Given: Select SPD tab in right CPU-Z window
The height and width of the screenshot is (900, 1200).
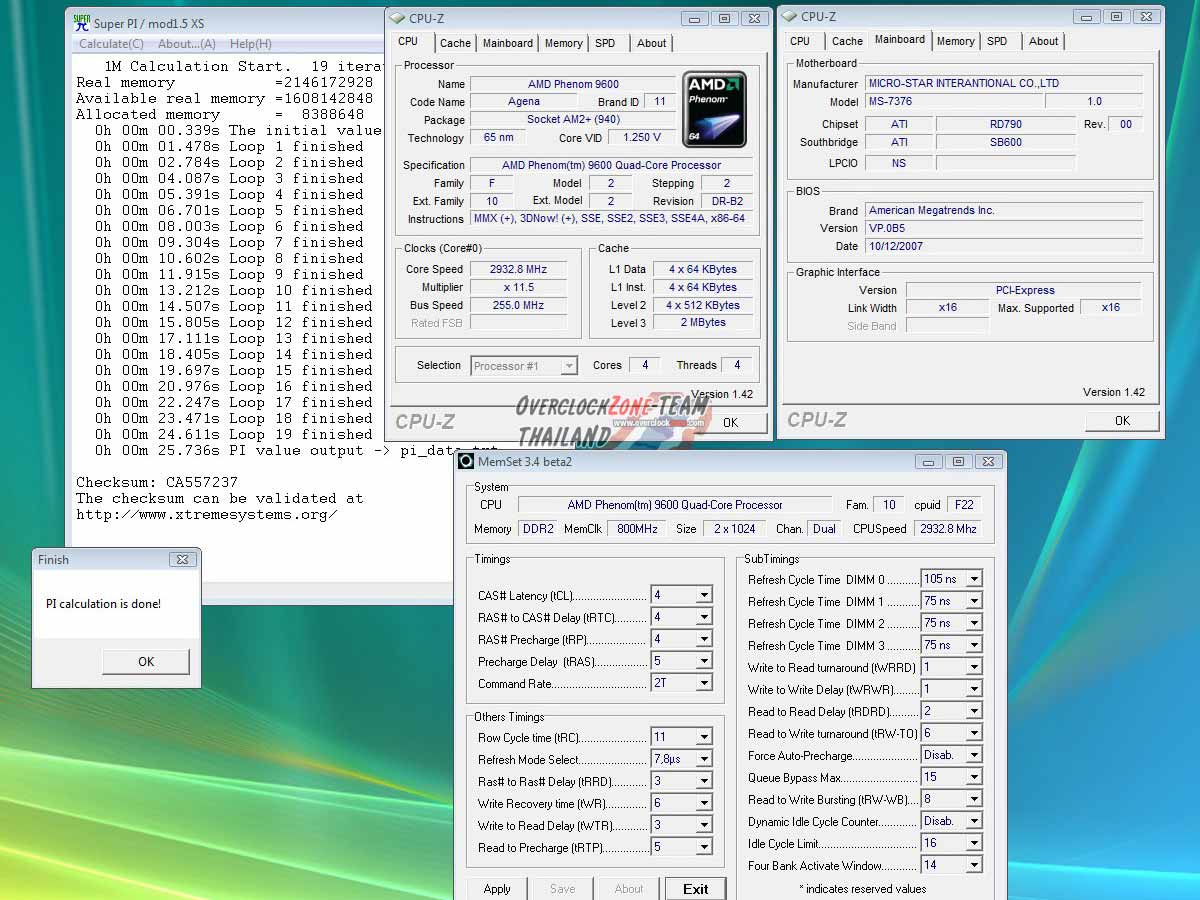Looking at the screenshot, I should click(997, 41).
